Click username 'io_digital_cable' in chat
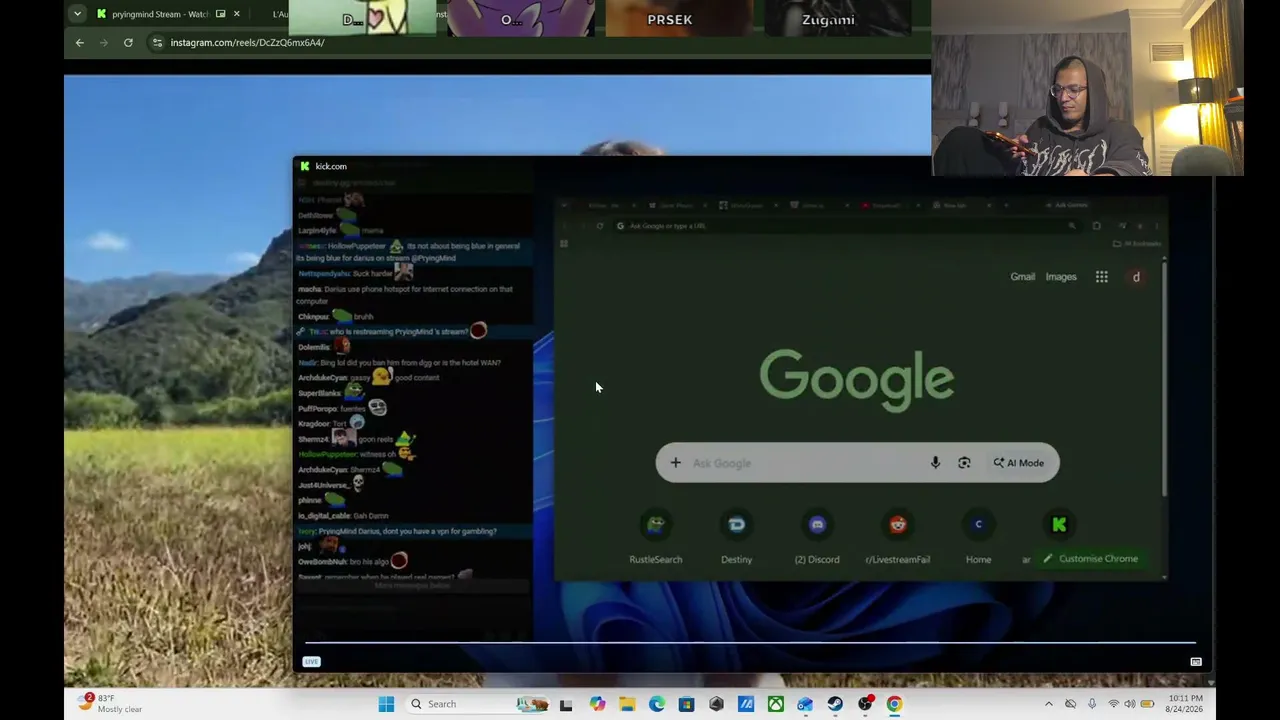The height and width of the screenshot is (720, 1280). tap(324, 516)
